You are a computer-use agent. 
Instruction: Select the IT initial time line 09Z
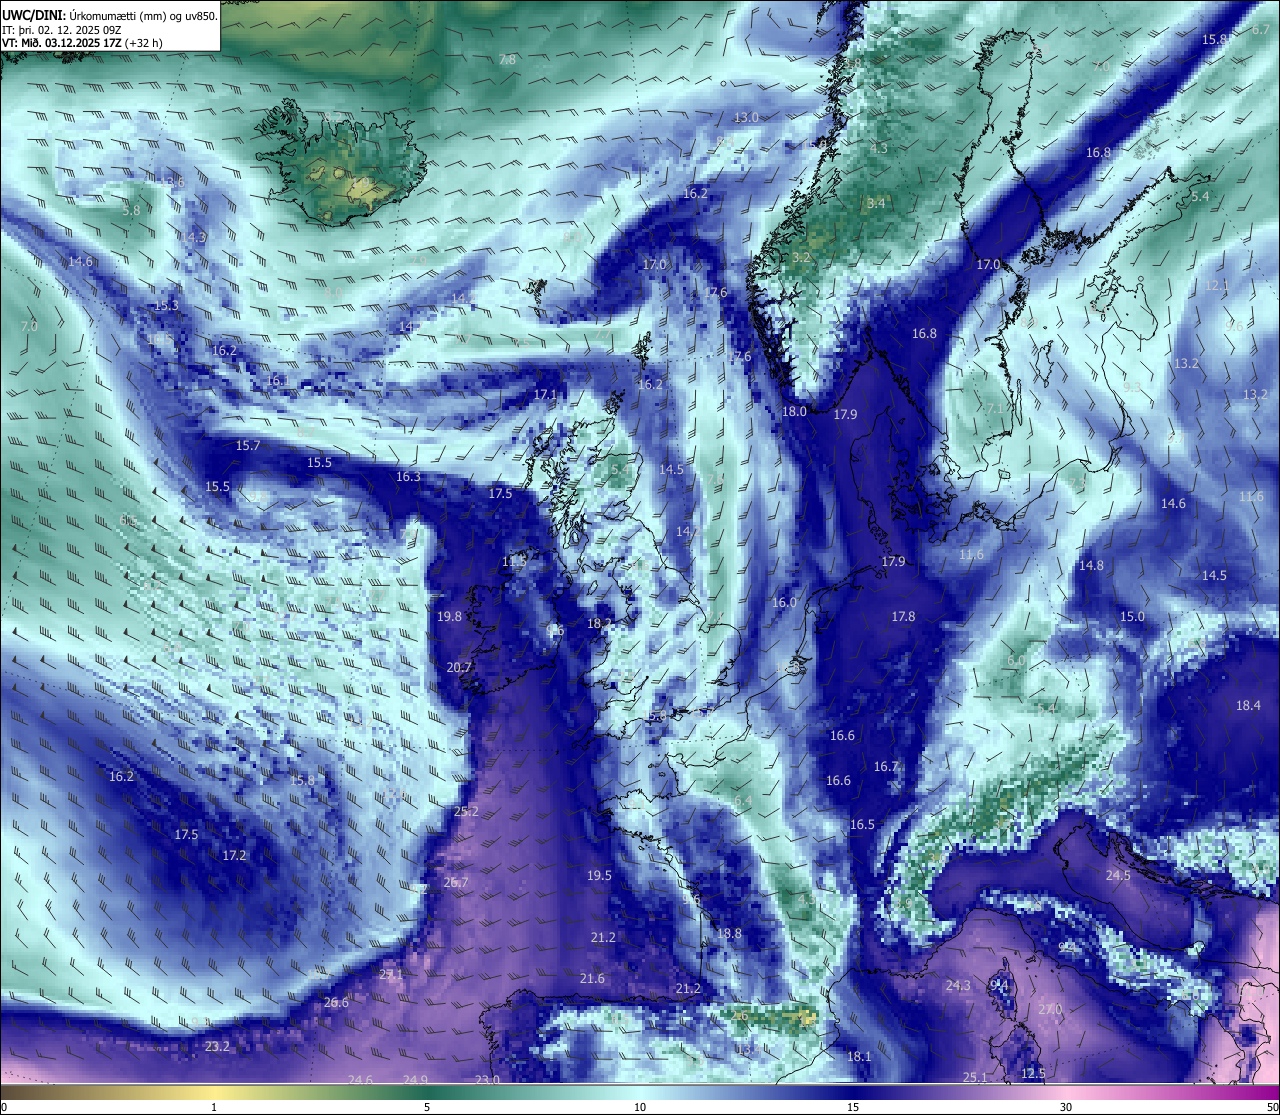click(62, 29)
